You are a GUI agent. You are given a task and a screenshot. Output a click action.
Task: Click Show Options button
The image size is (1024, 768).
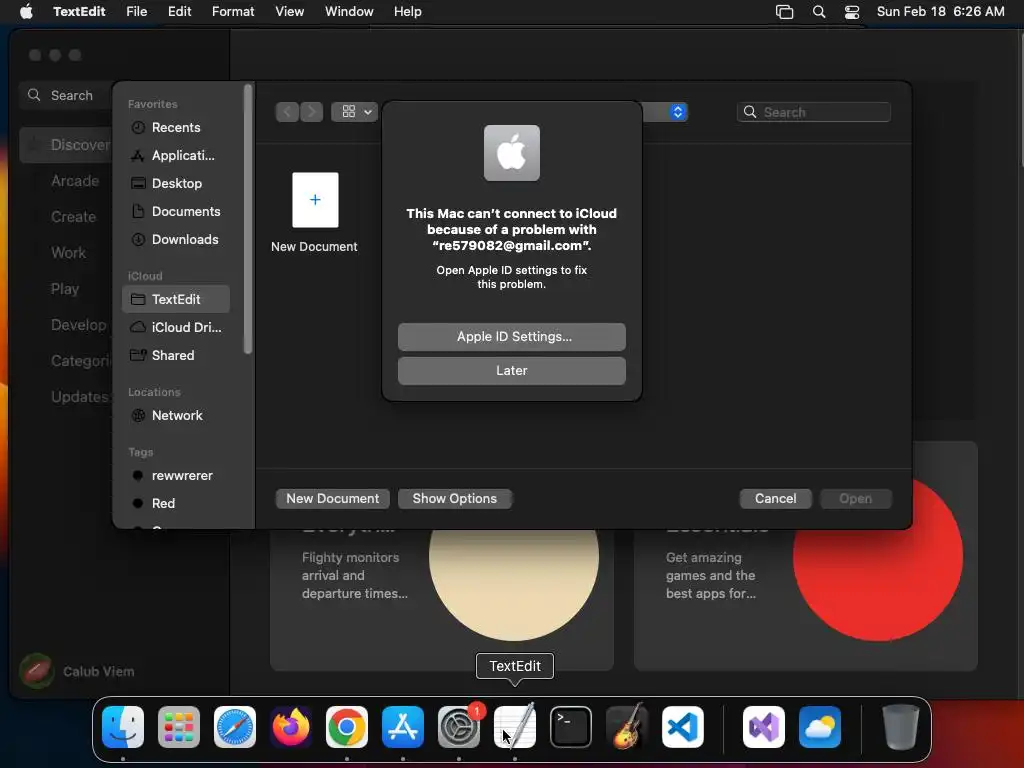pos(455,499)
